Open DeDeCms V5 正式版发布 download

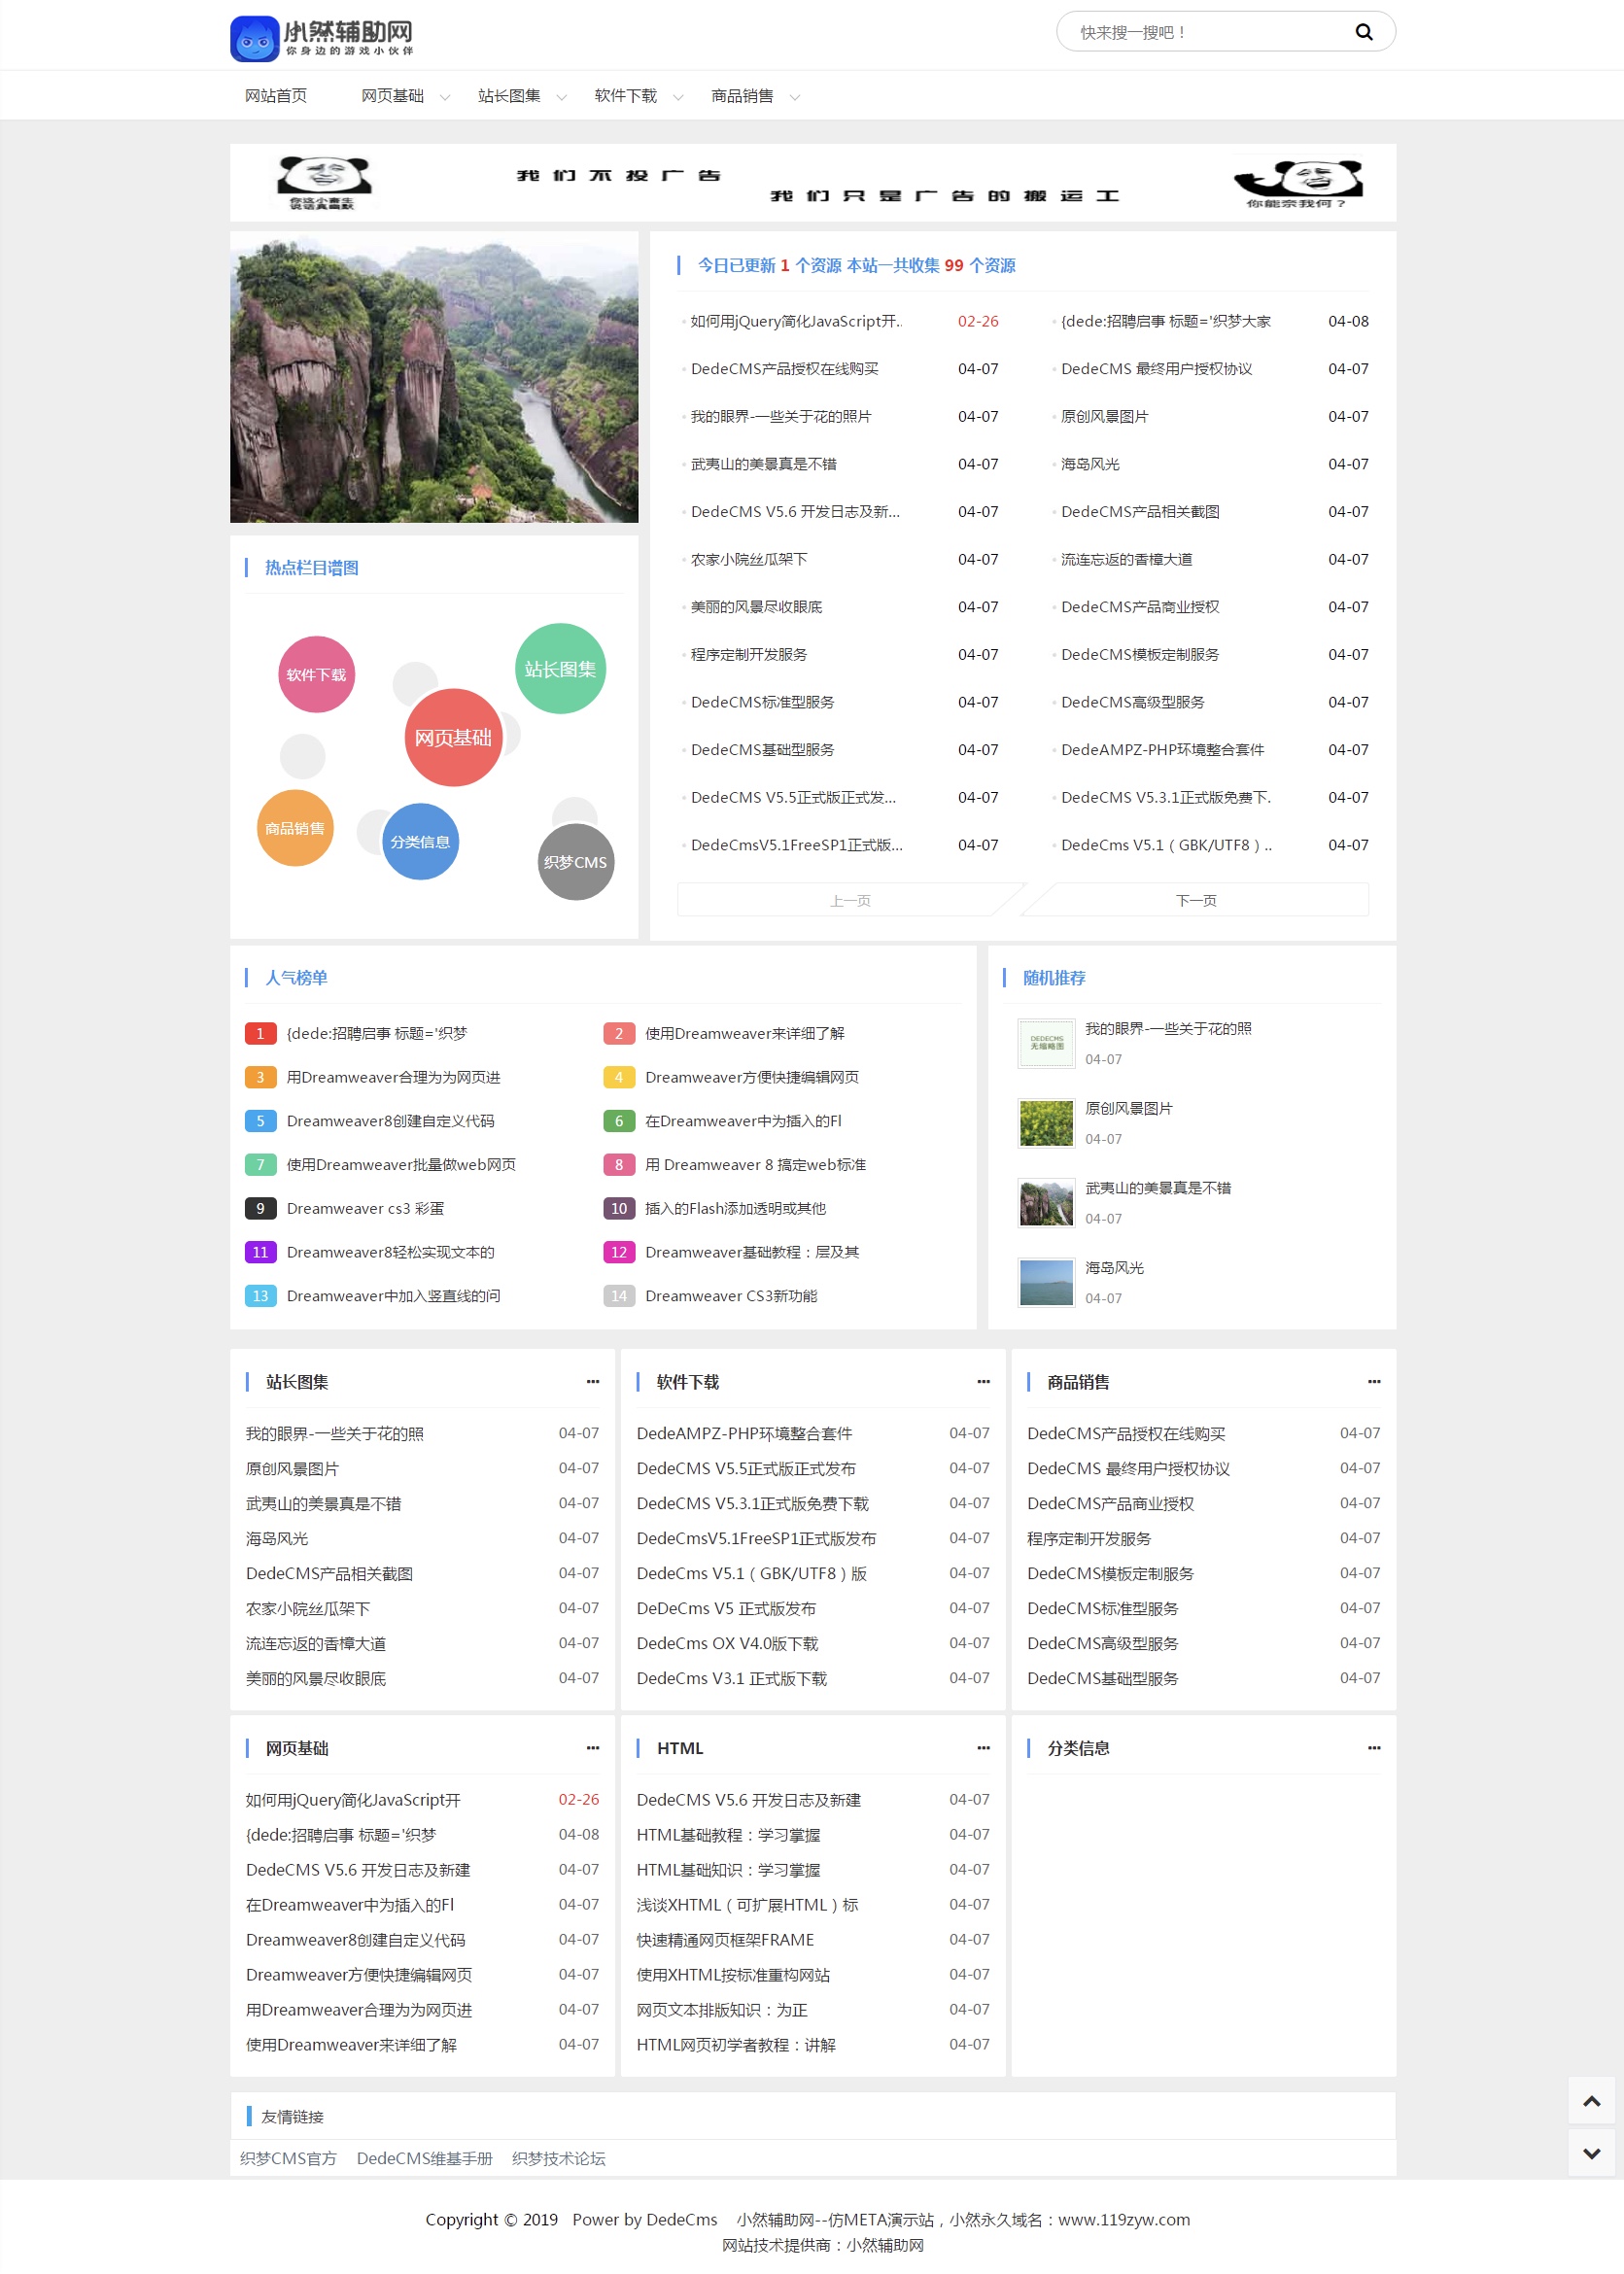point(726,1608)
